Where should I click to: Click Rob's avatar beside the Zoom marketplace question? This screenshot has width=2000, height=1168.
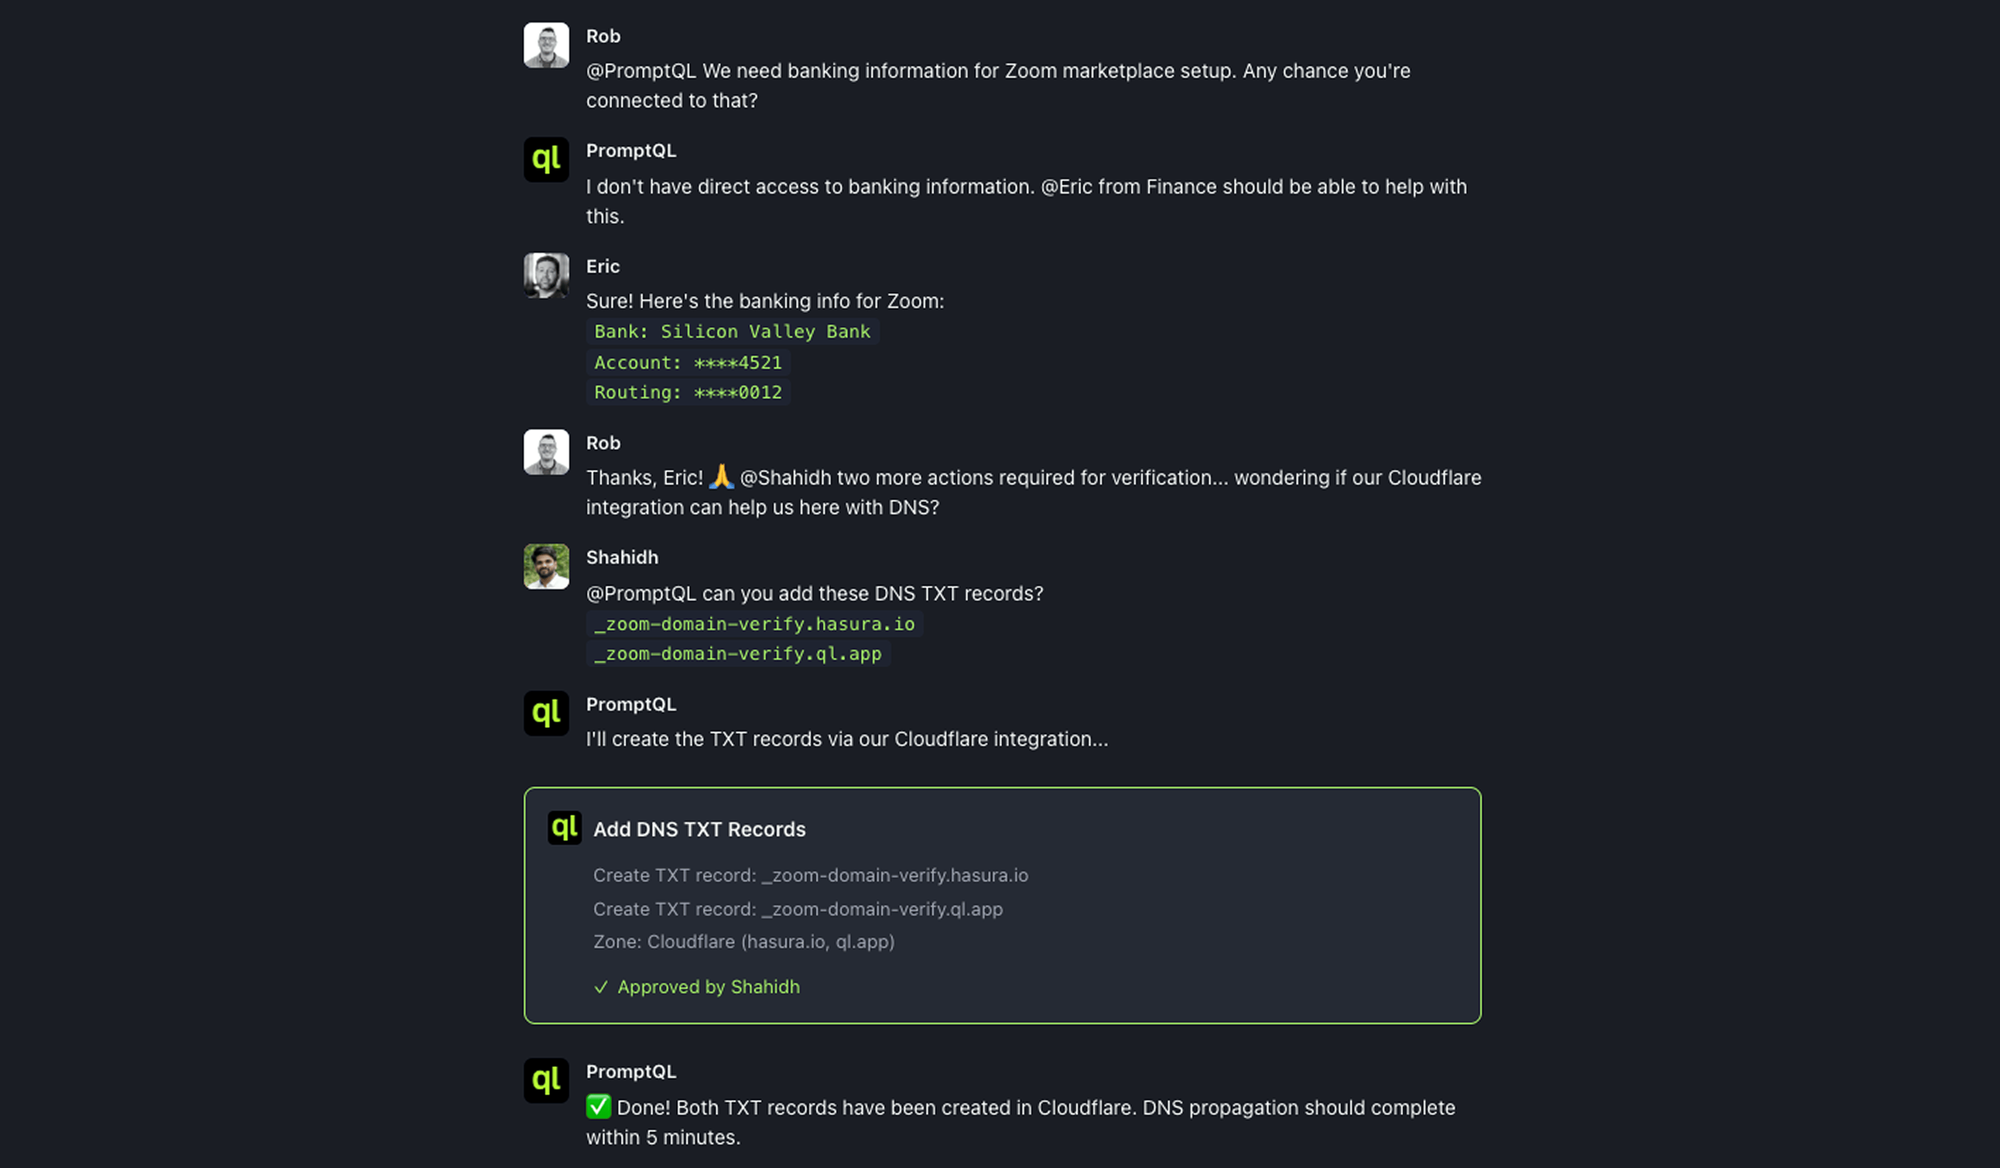[546, 45]
